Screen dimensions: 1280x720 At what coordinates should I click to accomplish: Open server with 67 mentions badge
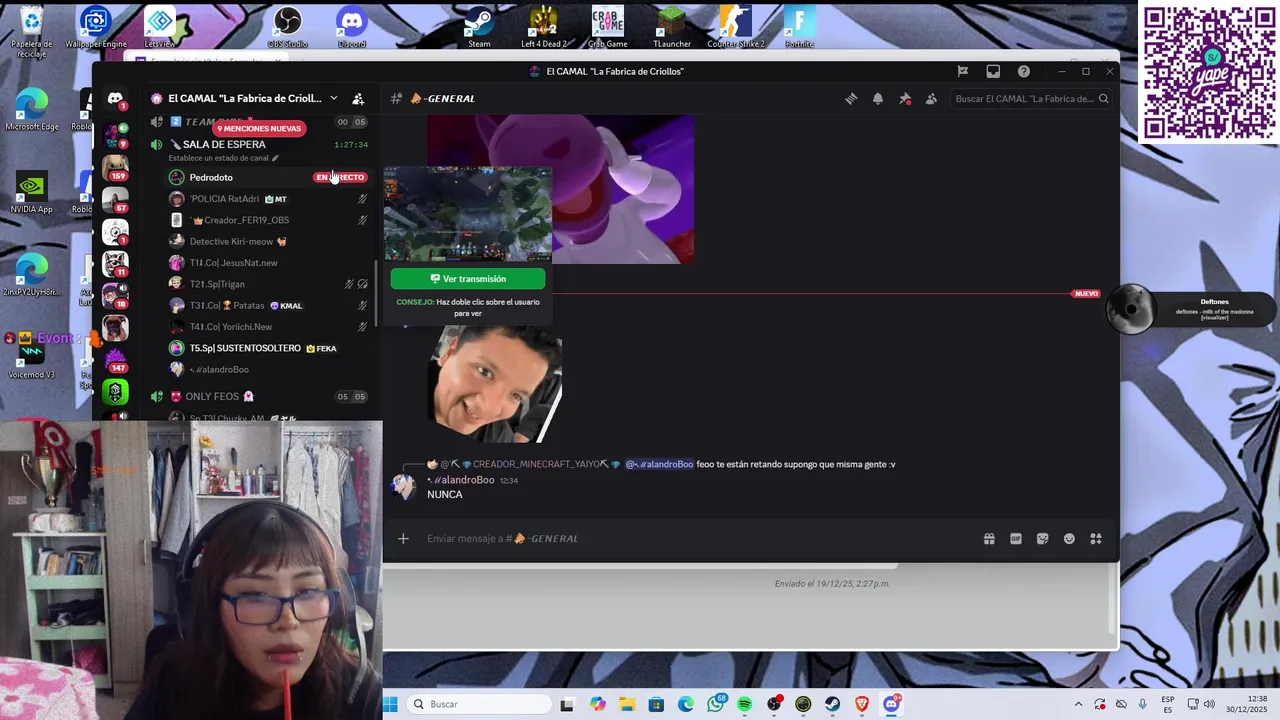point(115,199)
